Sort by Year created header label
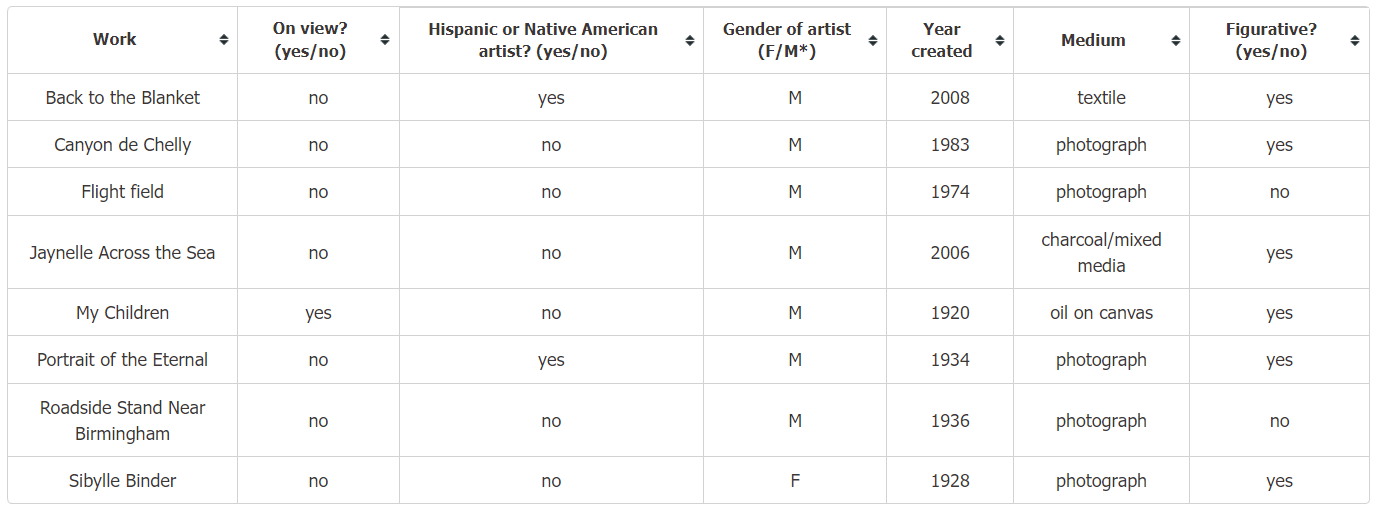 click(942, 40)
